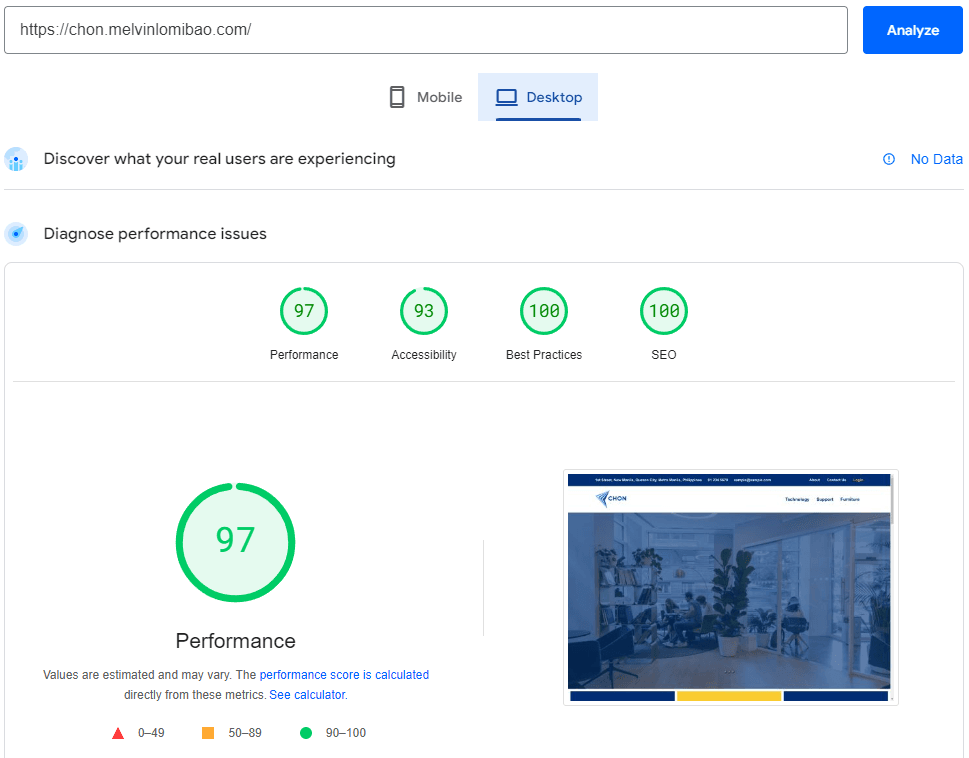
Task: Click the desktop laptop icon
Action: click(x=507, y=97)
